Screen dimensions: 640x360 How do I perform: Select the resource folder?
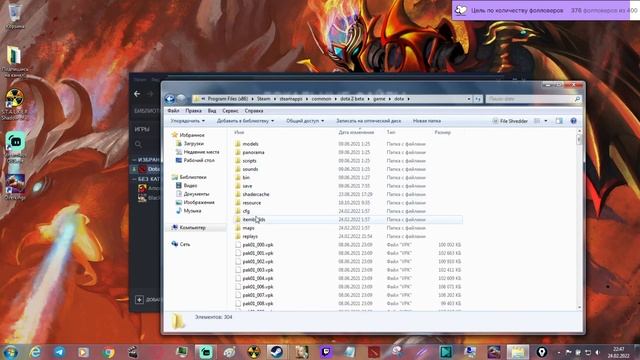tap(248, 203)
